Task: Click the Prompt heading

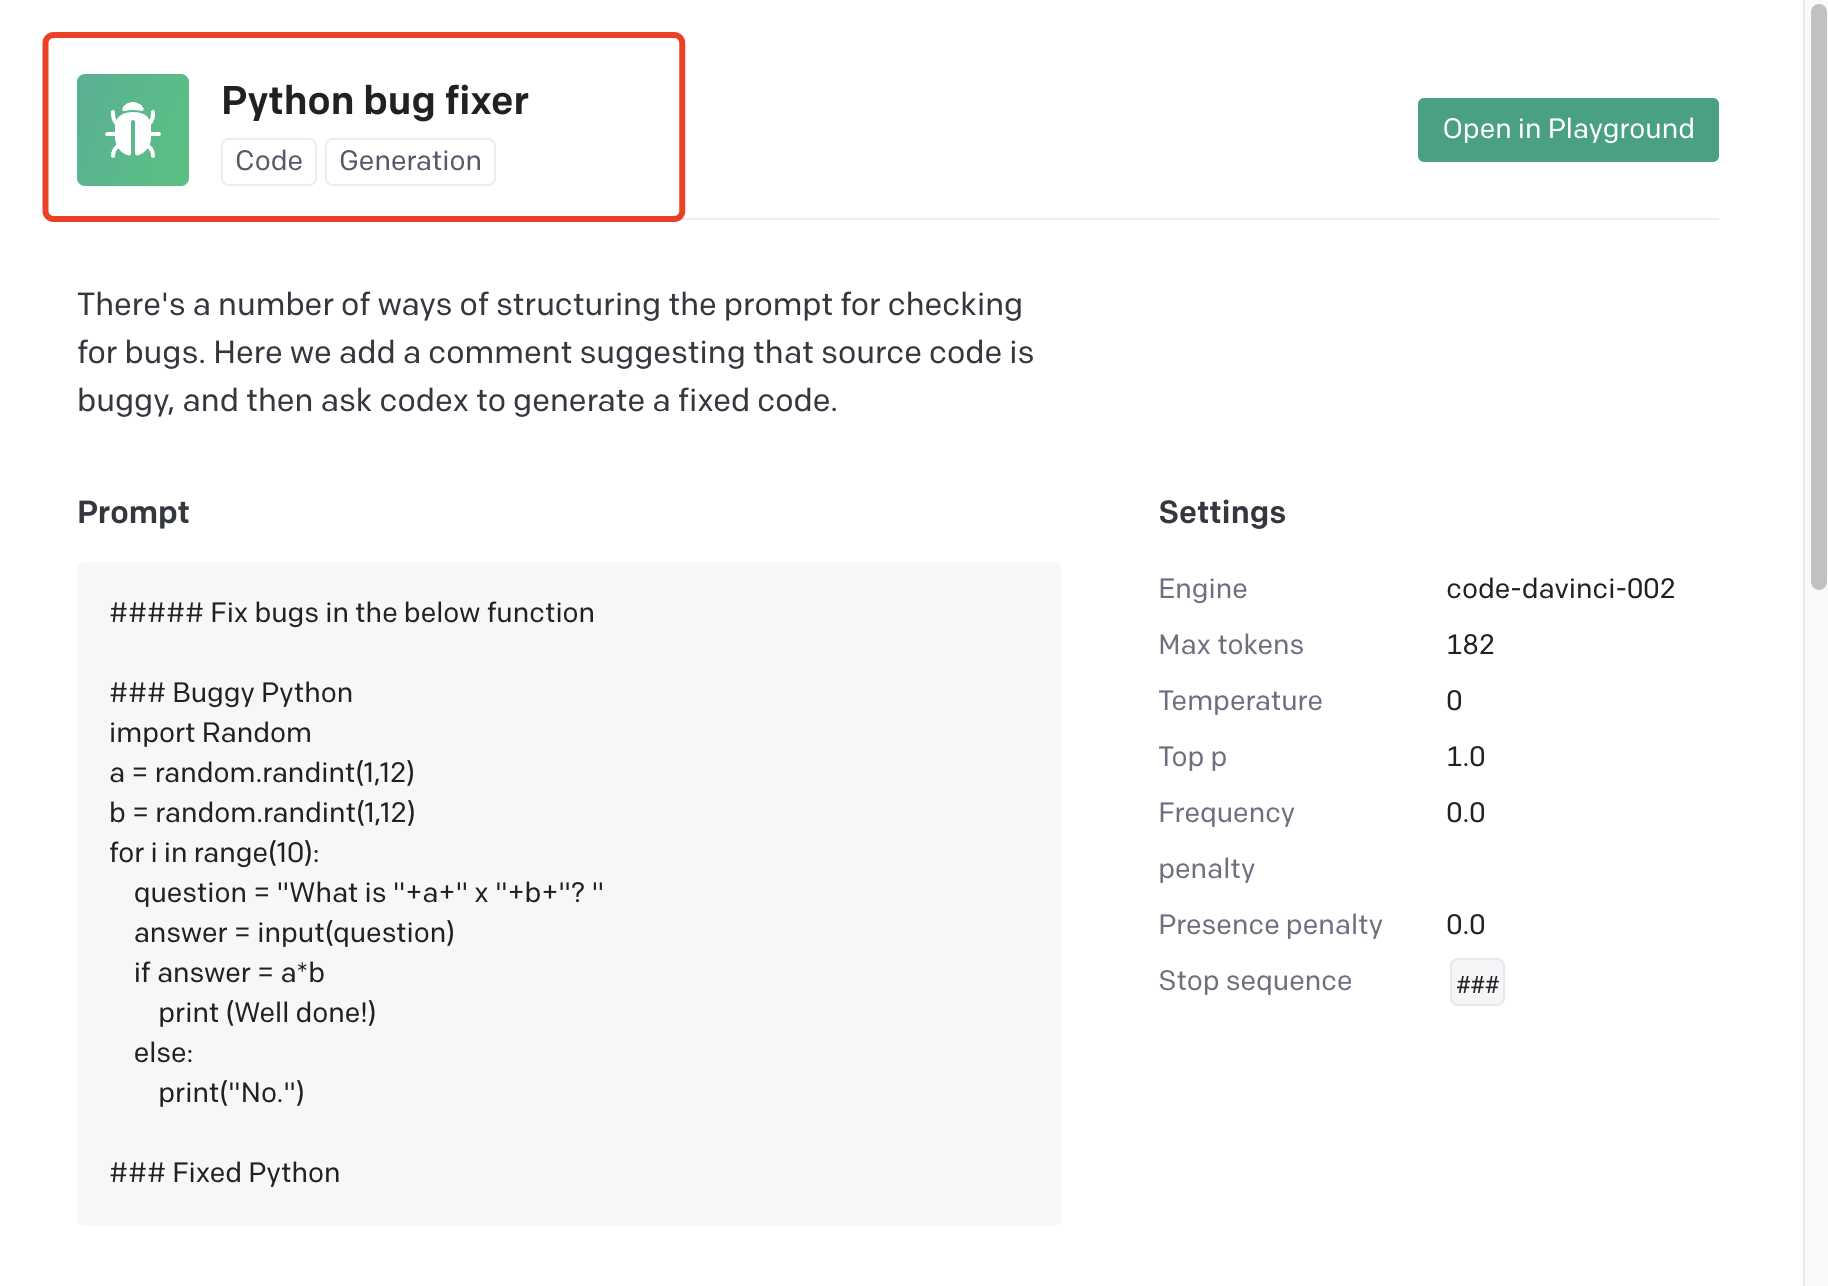Action: pos(133,512)
